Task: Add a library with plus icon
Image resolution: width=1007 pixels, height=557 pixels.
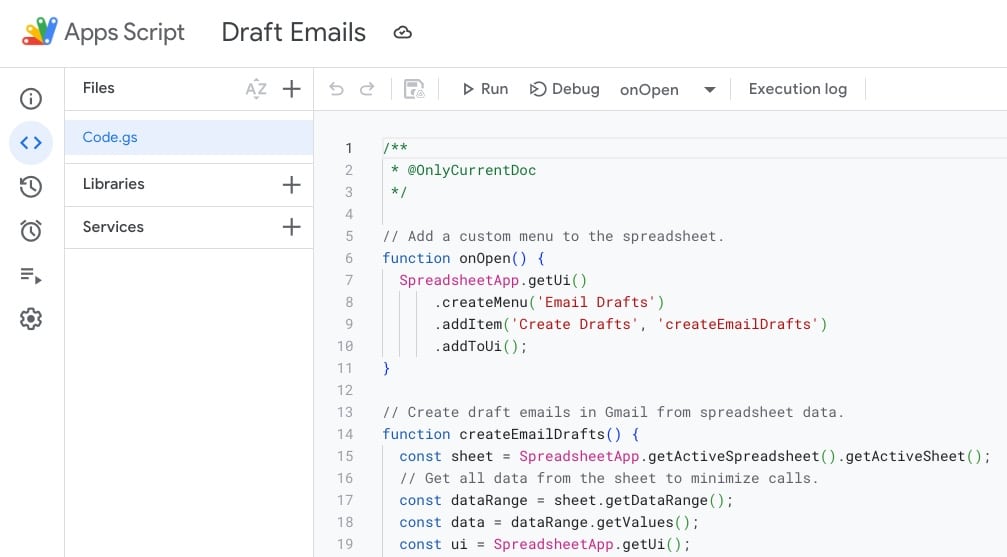Action: click(291, 184)
